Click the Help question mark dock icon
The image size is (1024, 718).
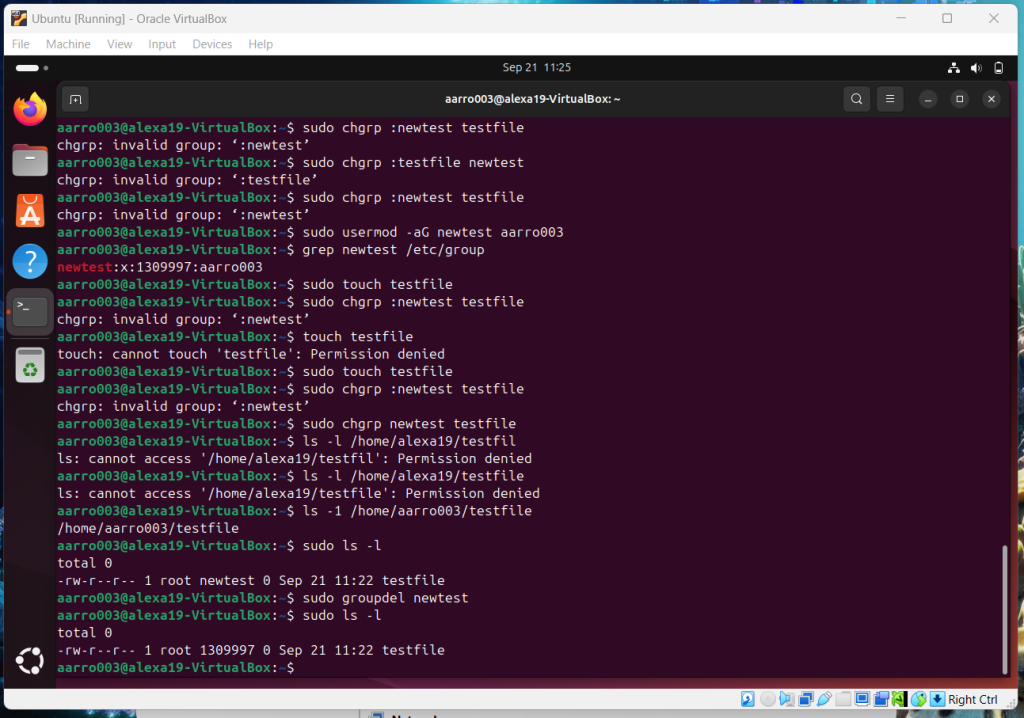coord(30,262)
